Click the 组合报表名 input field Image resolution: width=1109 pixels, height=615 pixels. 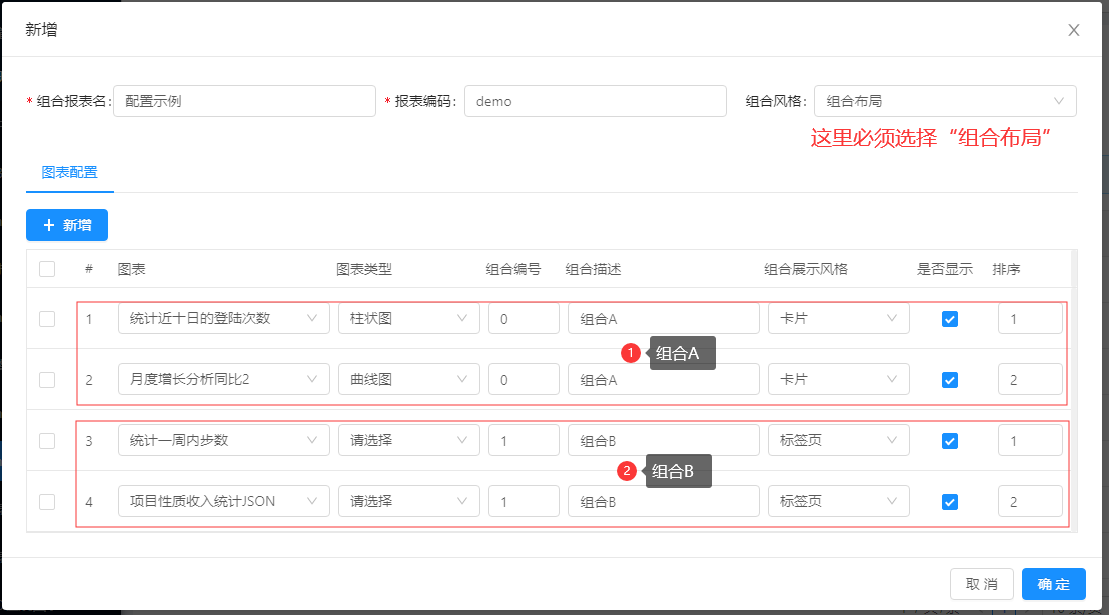[243, 101]
